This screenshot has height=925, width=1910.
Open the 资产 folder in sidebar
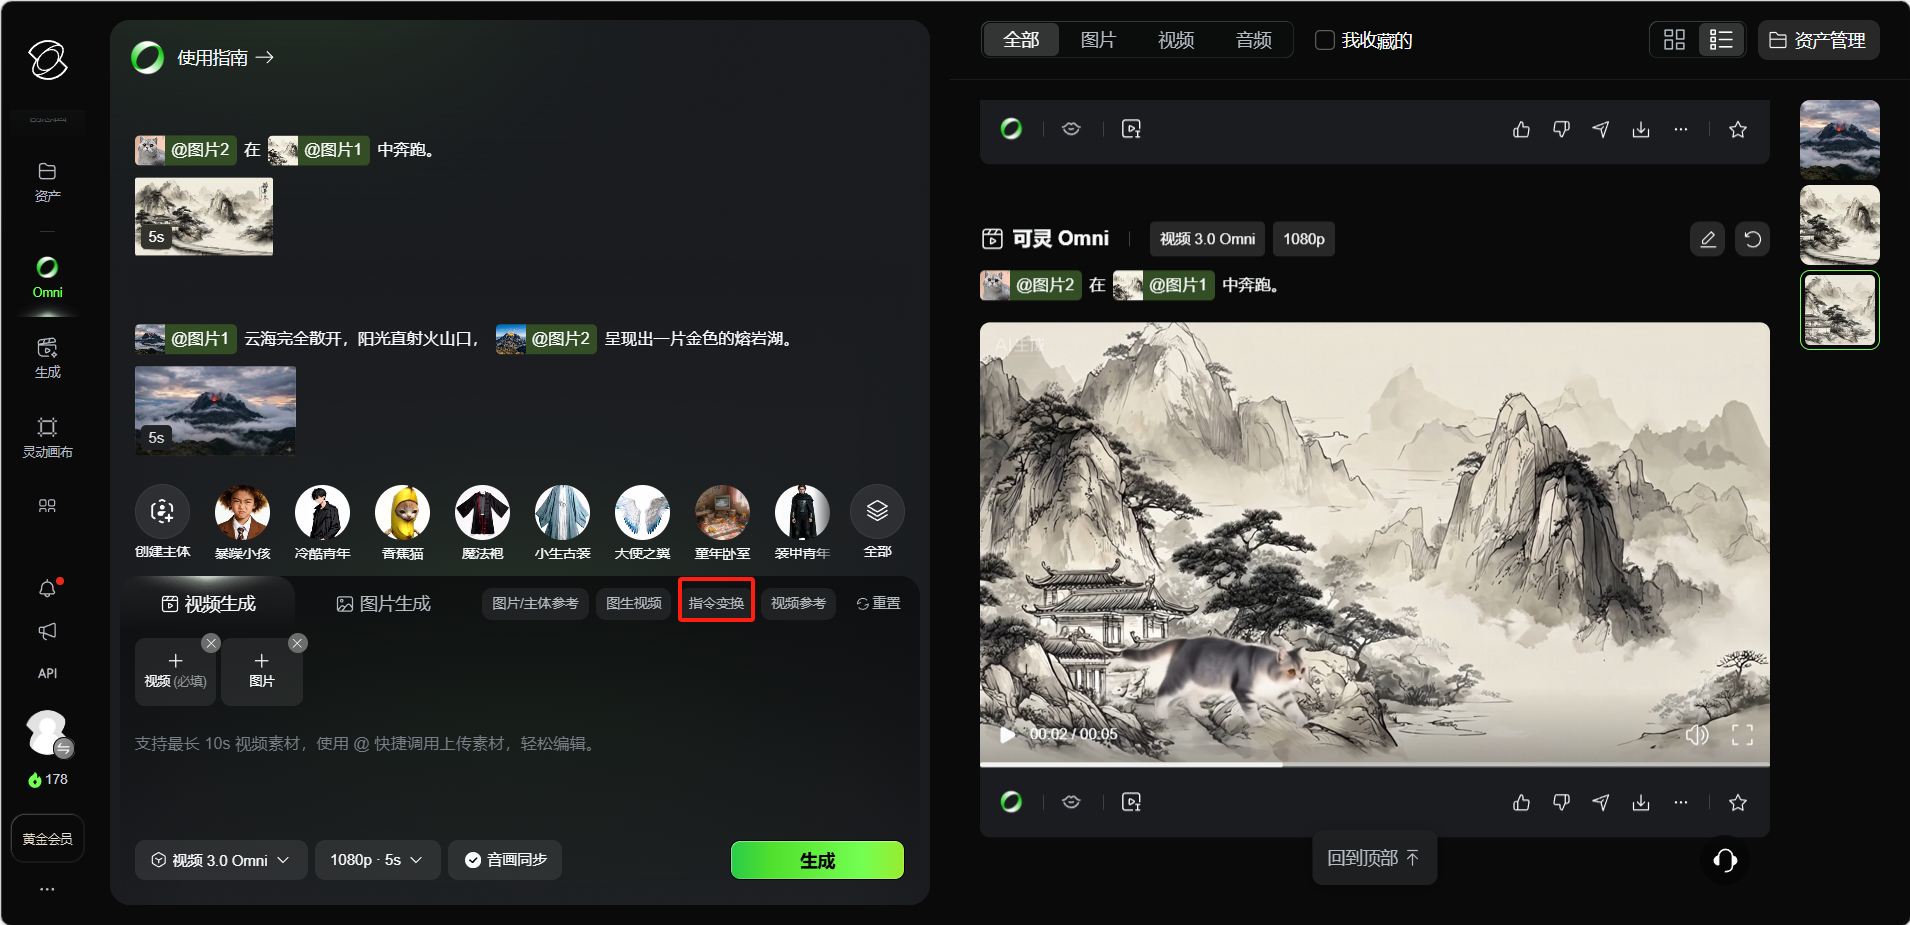coord(47,182)
